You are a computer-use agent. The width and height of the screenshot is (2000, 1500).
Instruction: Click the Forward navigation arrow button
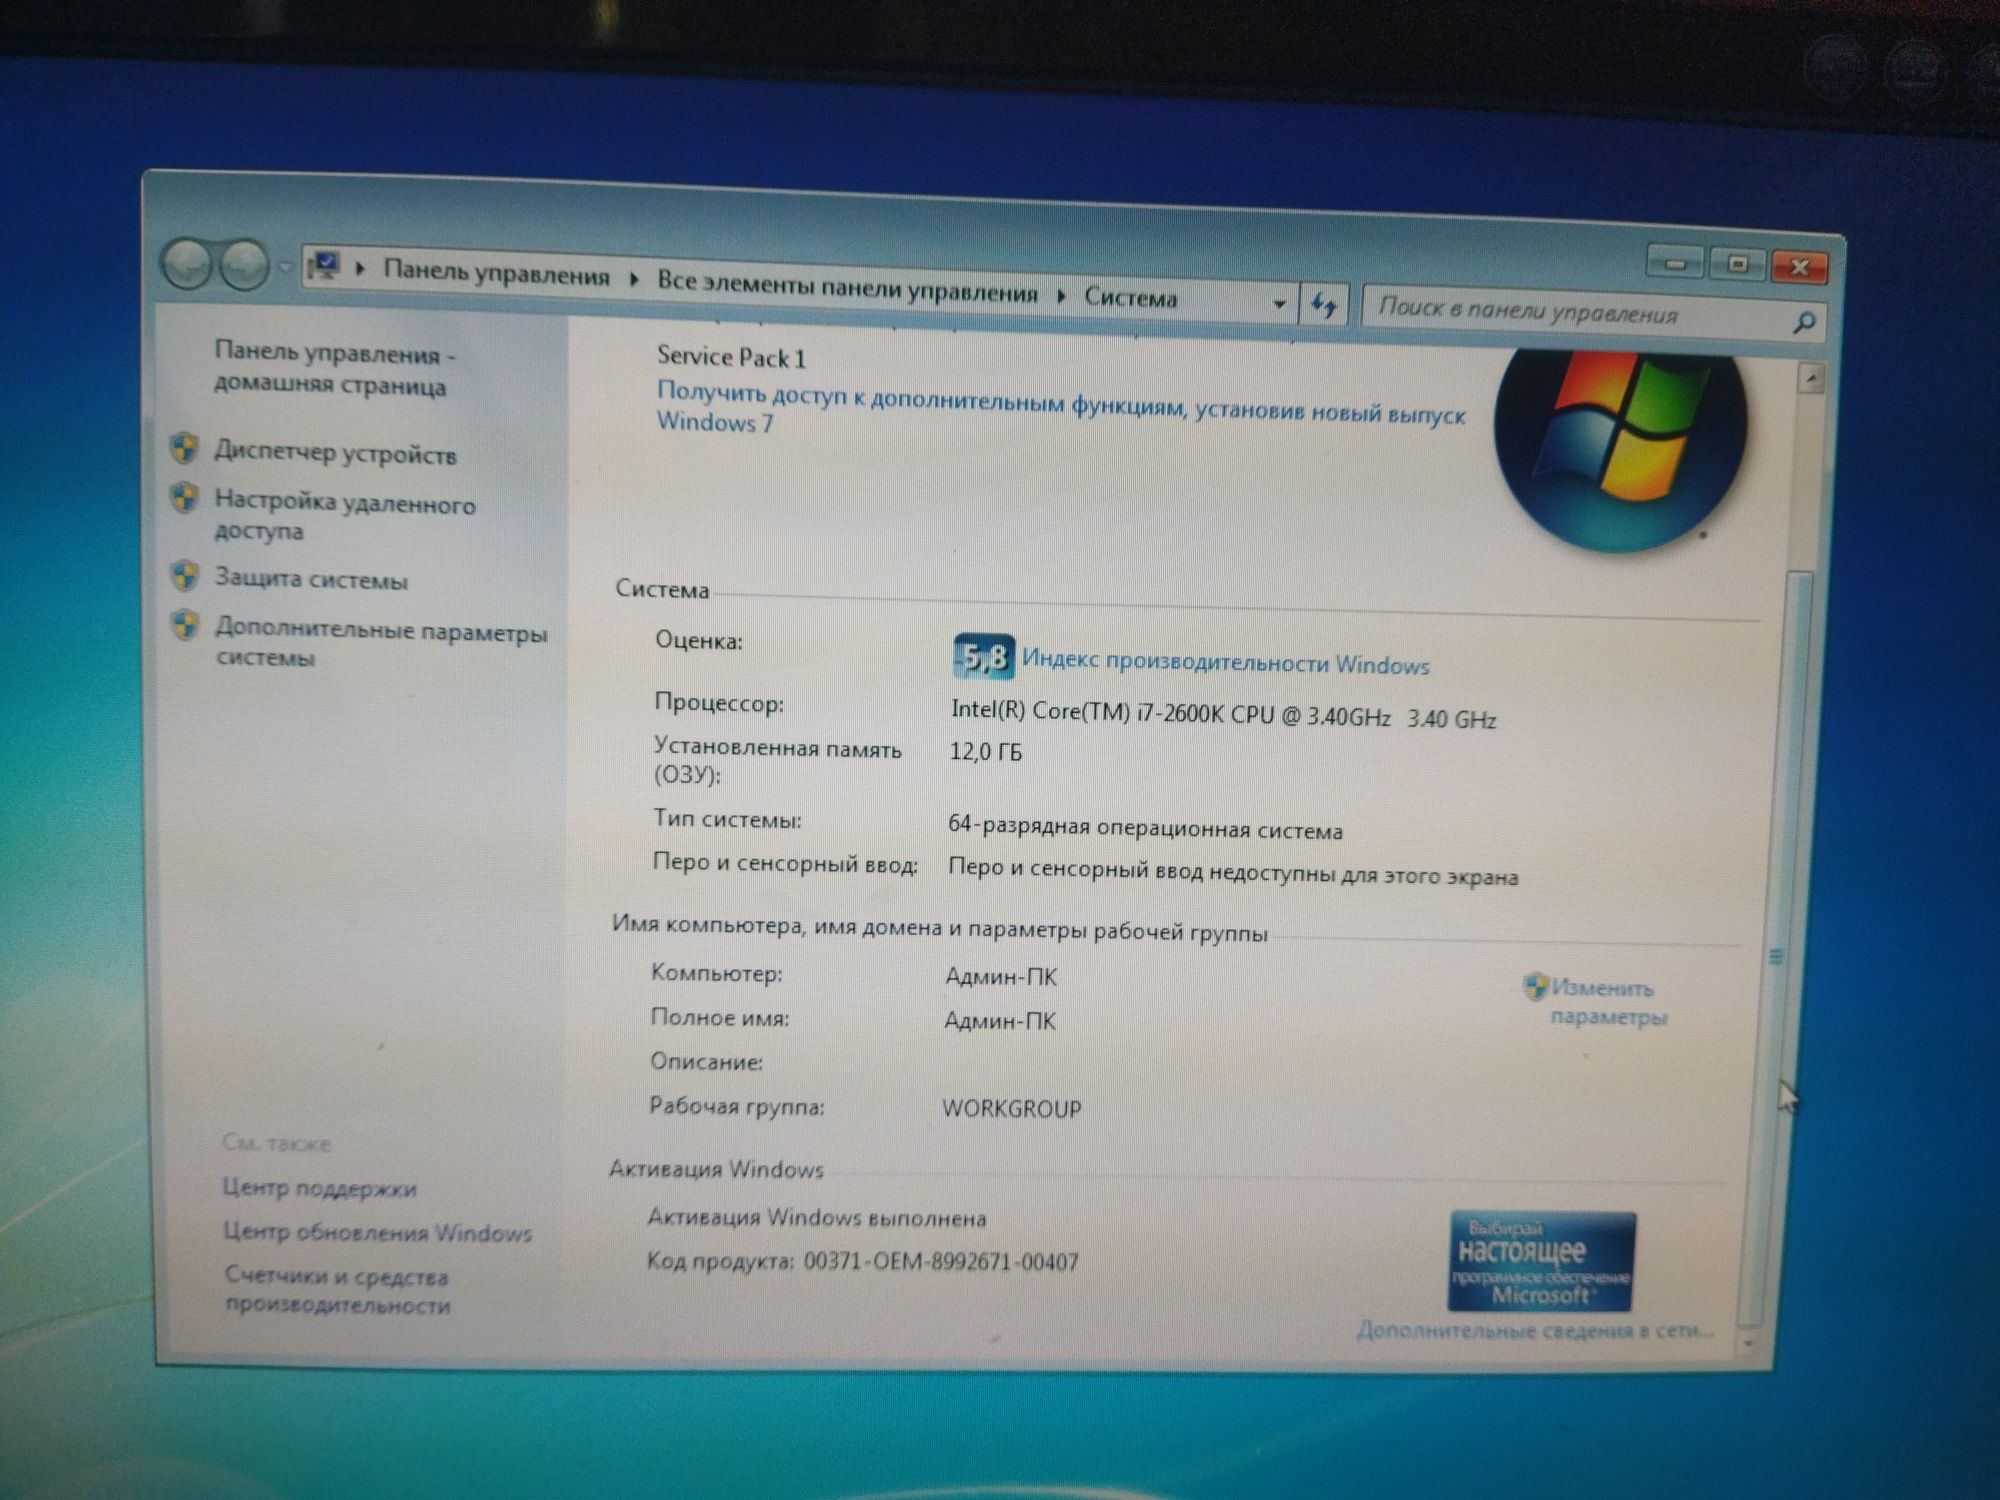coord(243,265)
